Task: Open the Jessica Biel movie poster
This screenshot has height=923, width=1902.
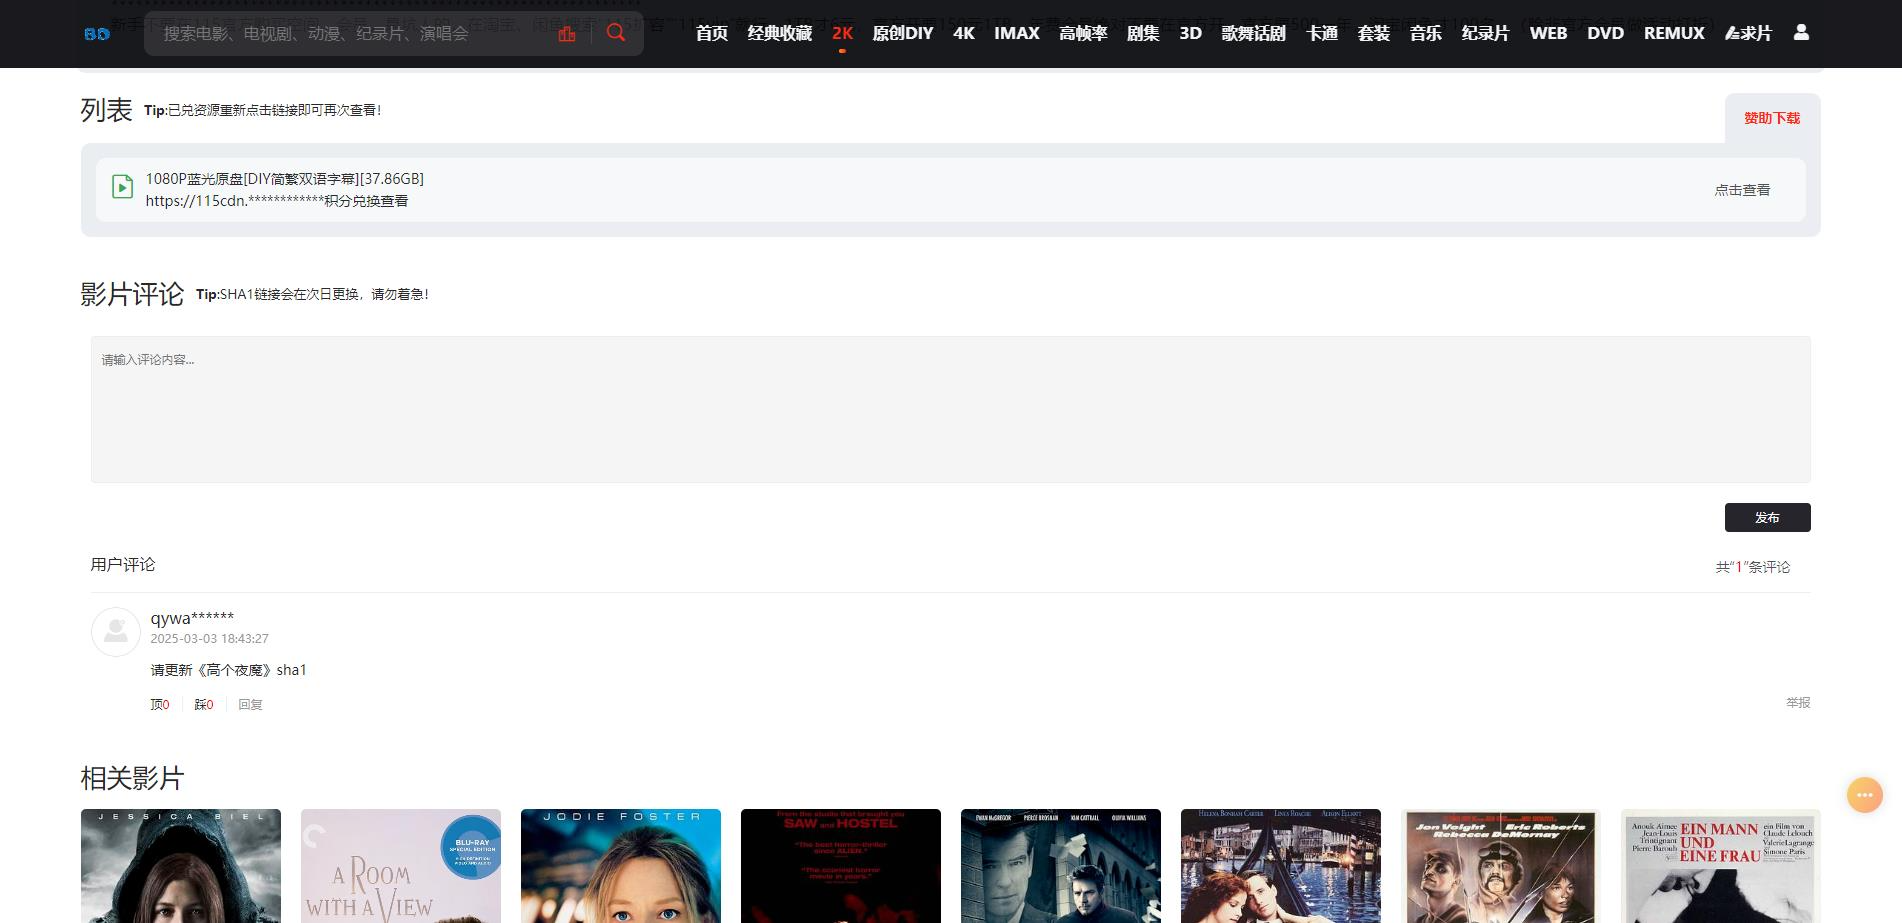Action: point(181,866)
